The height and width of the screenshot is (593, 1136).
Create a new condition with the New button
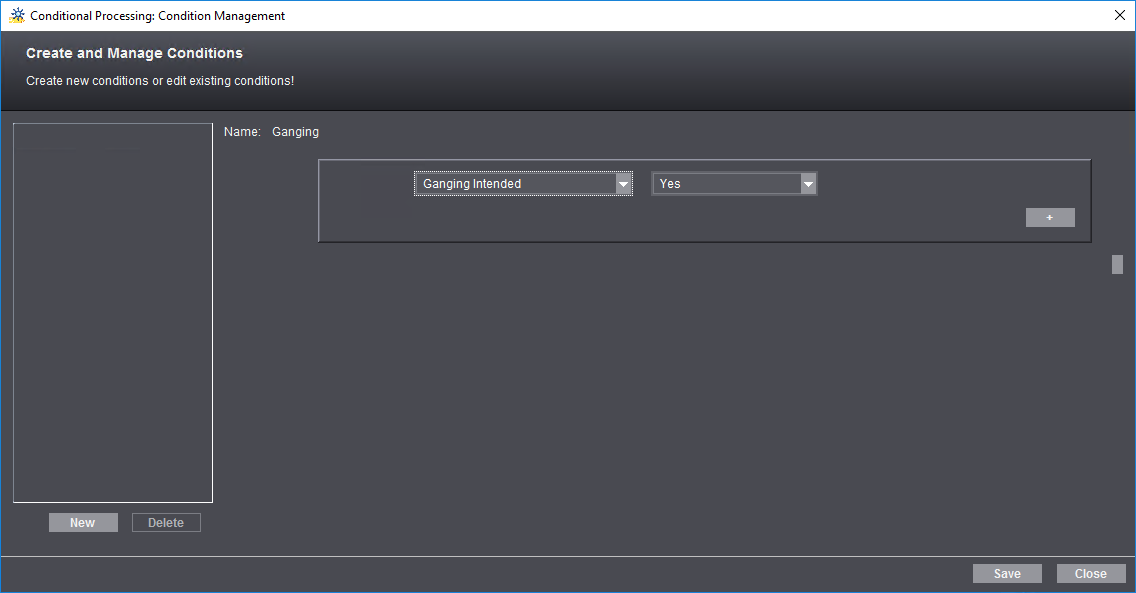pyautogui.click(x=83, y=523)
